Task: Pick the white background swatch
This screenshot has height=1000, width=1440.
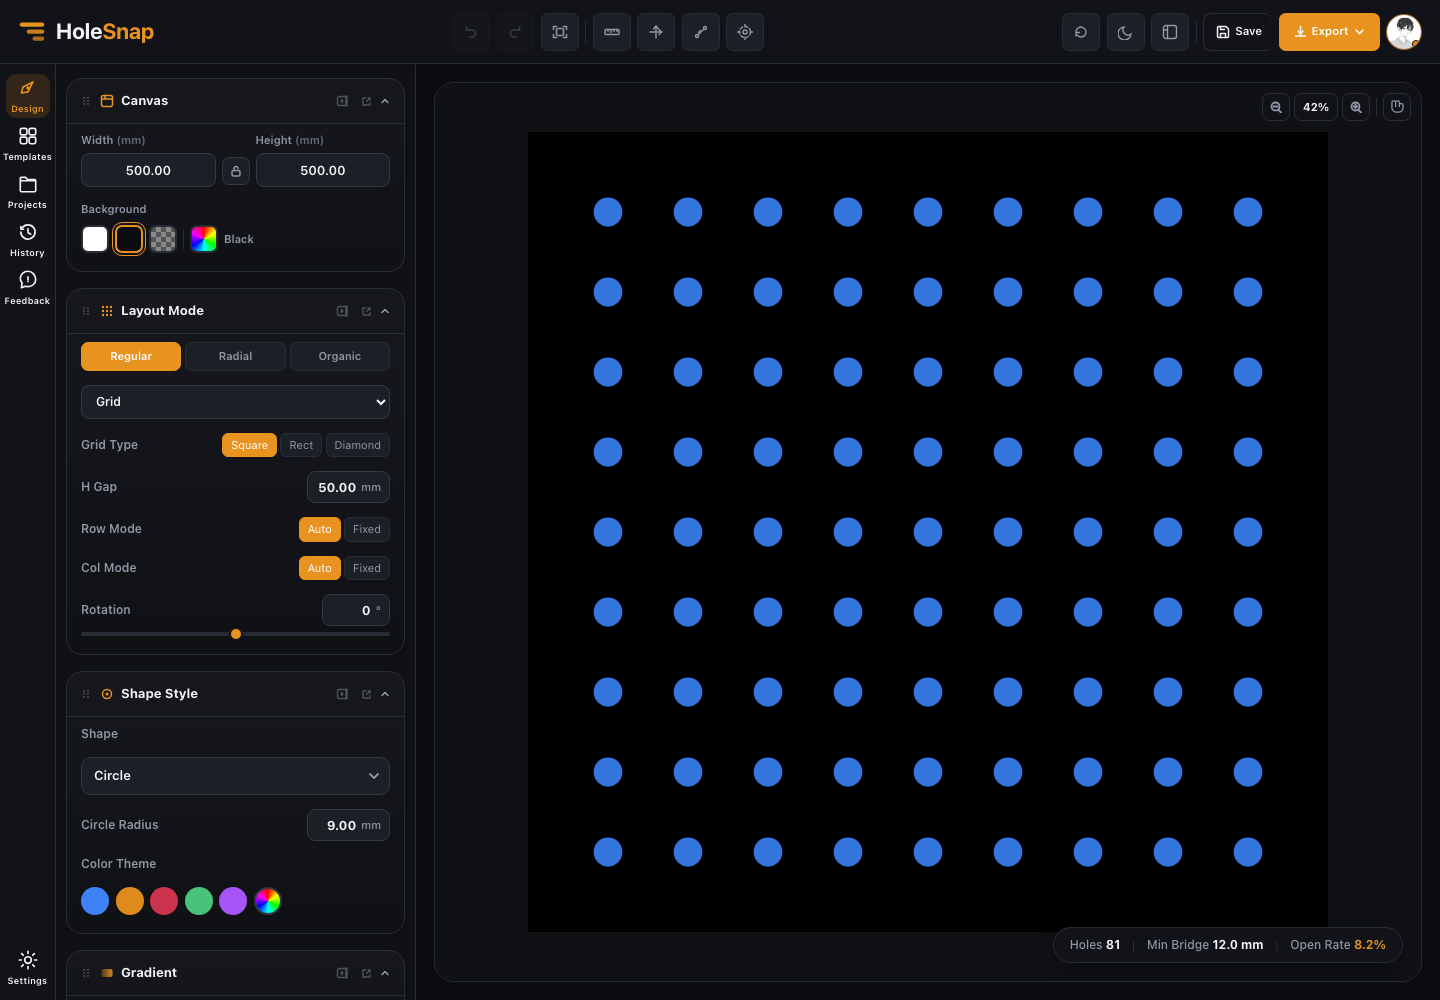Action: tap(95, 239)
